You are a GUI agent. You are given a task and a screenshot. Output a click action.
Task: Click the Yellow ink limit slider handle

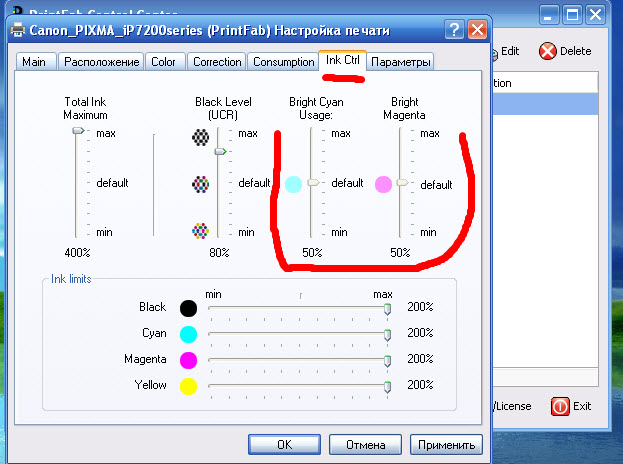point(387,387)
